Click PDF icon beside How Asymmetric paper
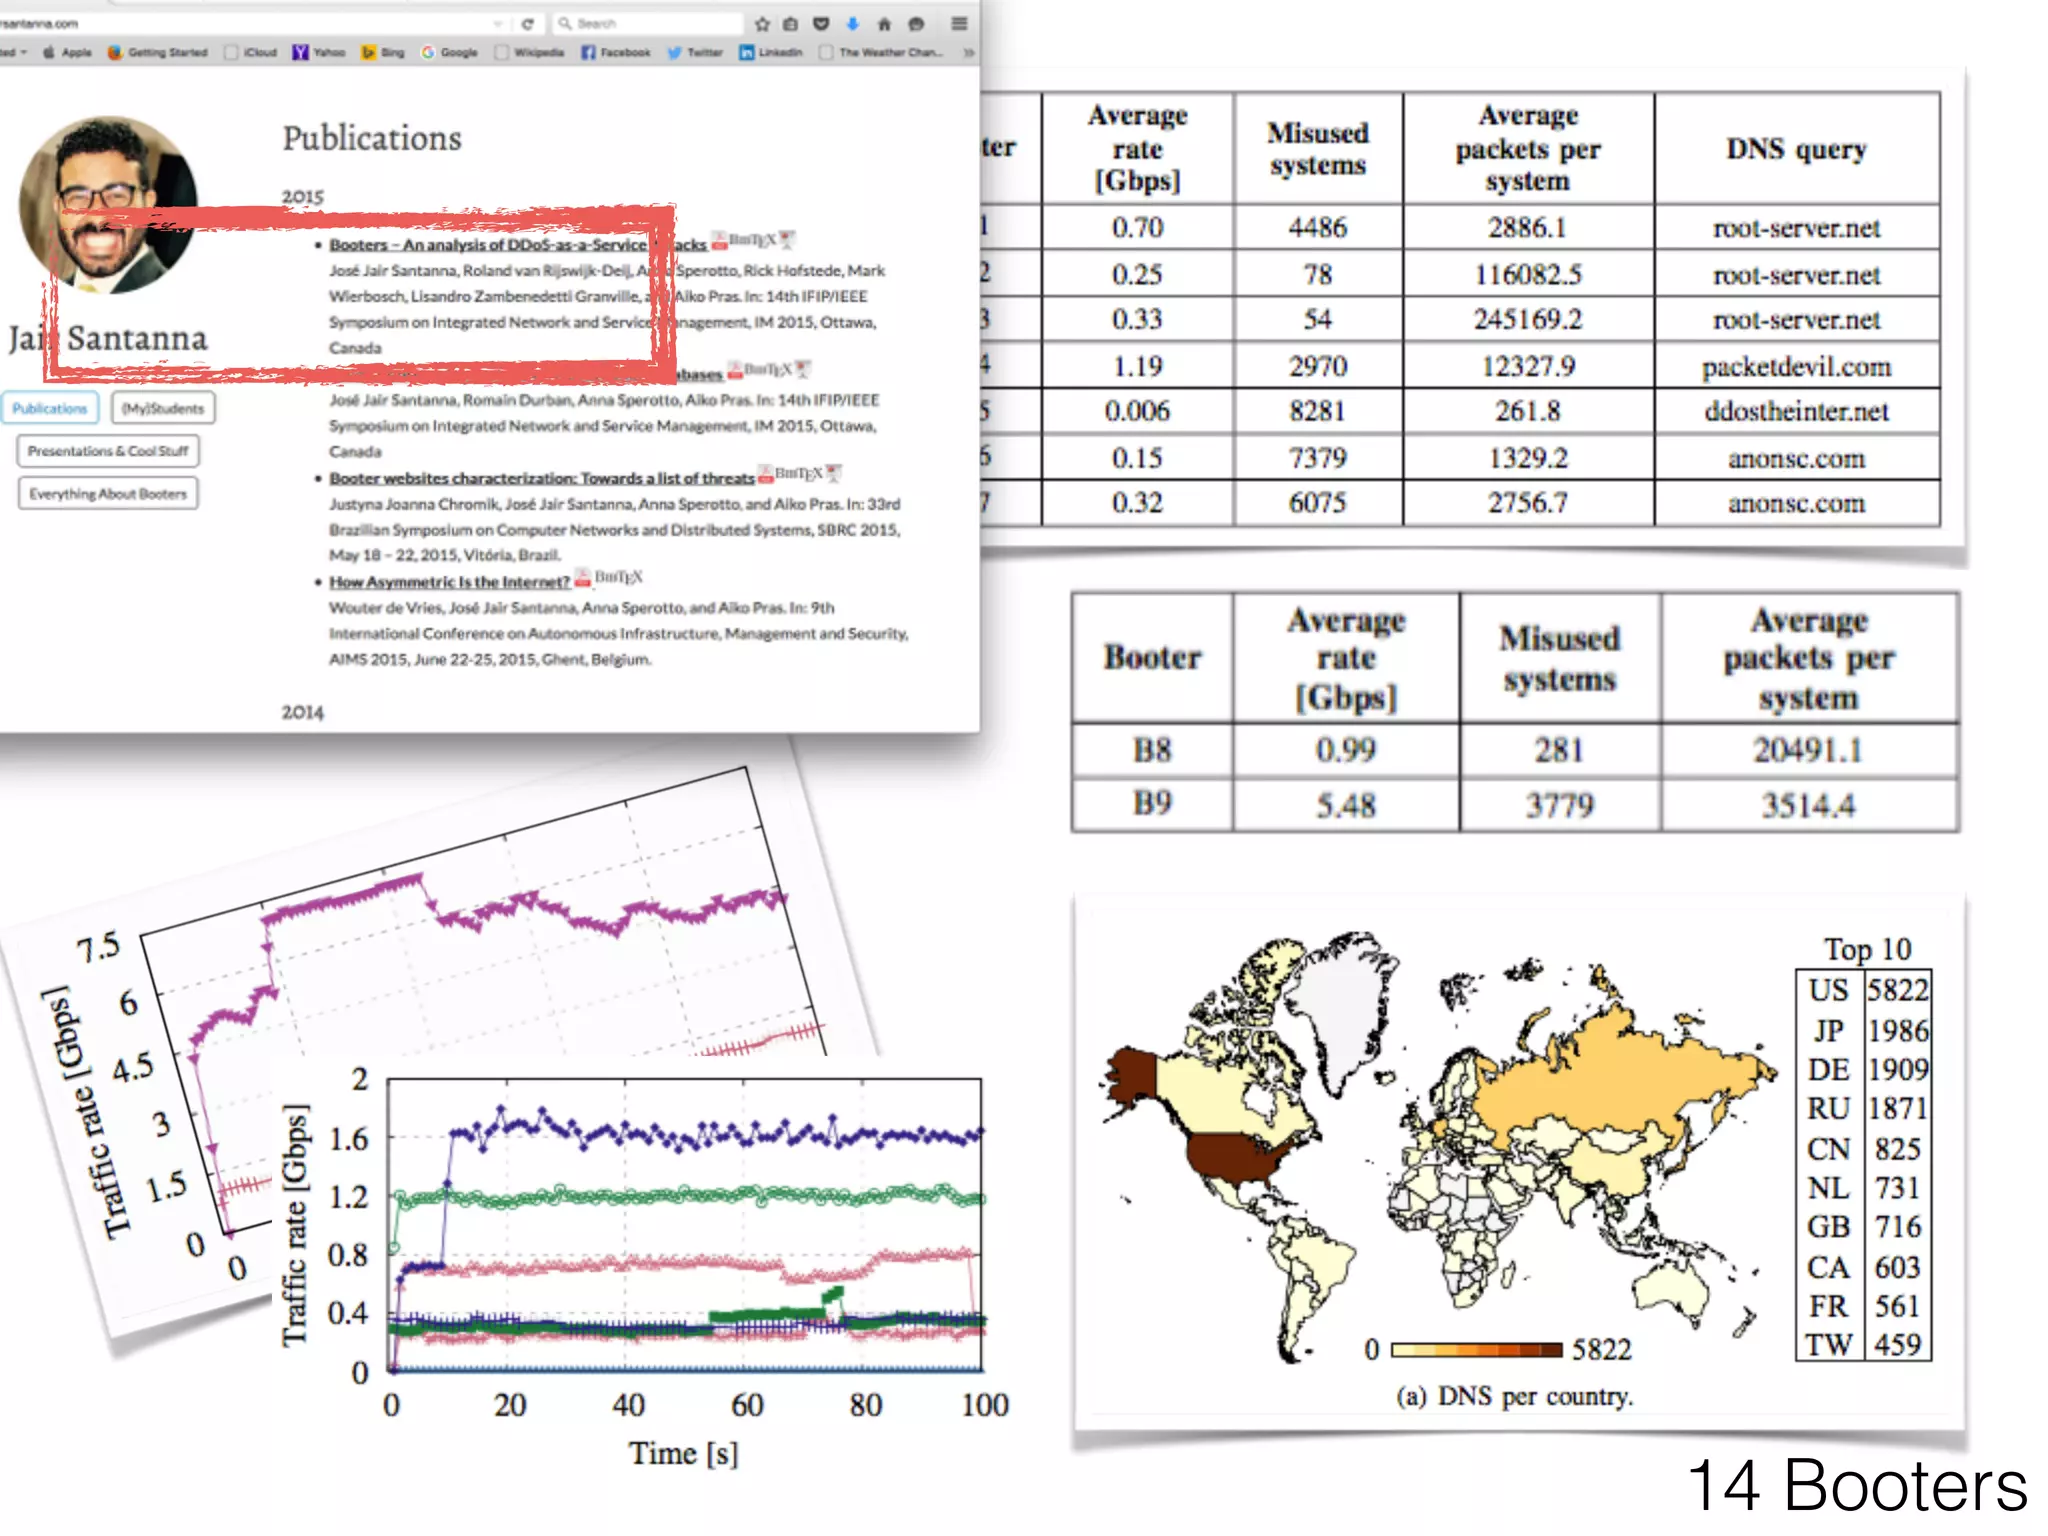Image resolution: width=2048 pixels, height=1536 pixels. tap(582, 579)
